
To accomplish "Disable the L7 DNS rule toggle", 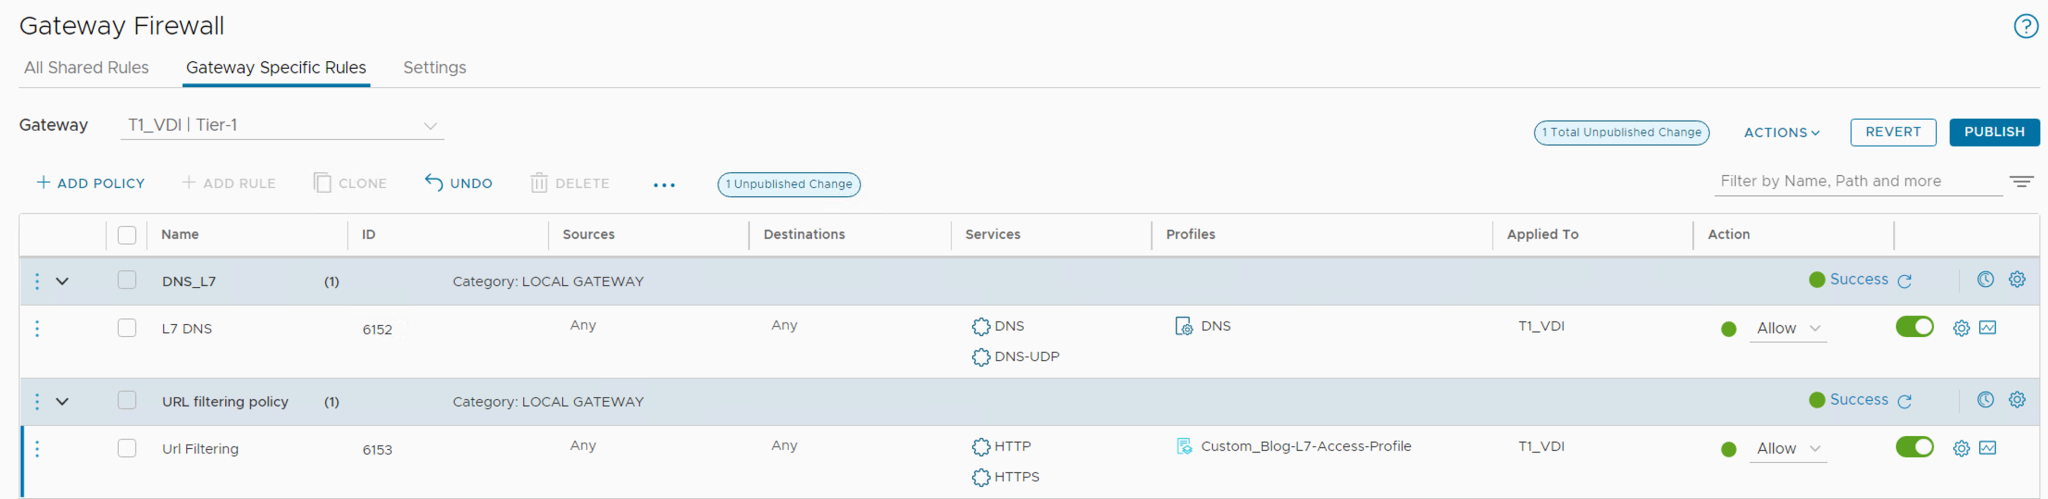I will point(1914,327).
